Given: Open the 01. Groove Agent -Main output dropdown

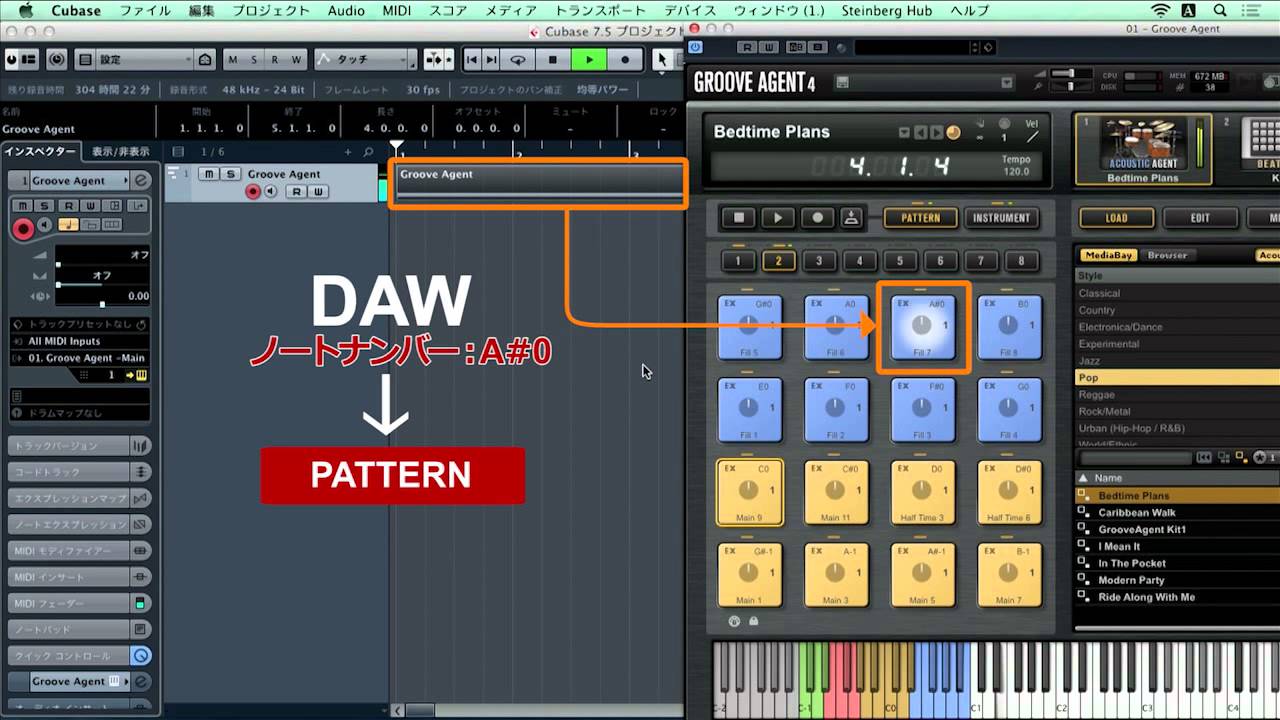Looking at the screenshot, I should (79, 358).
